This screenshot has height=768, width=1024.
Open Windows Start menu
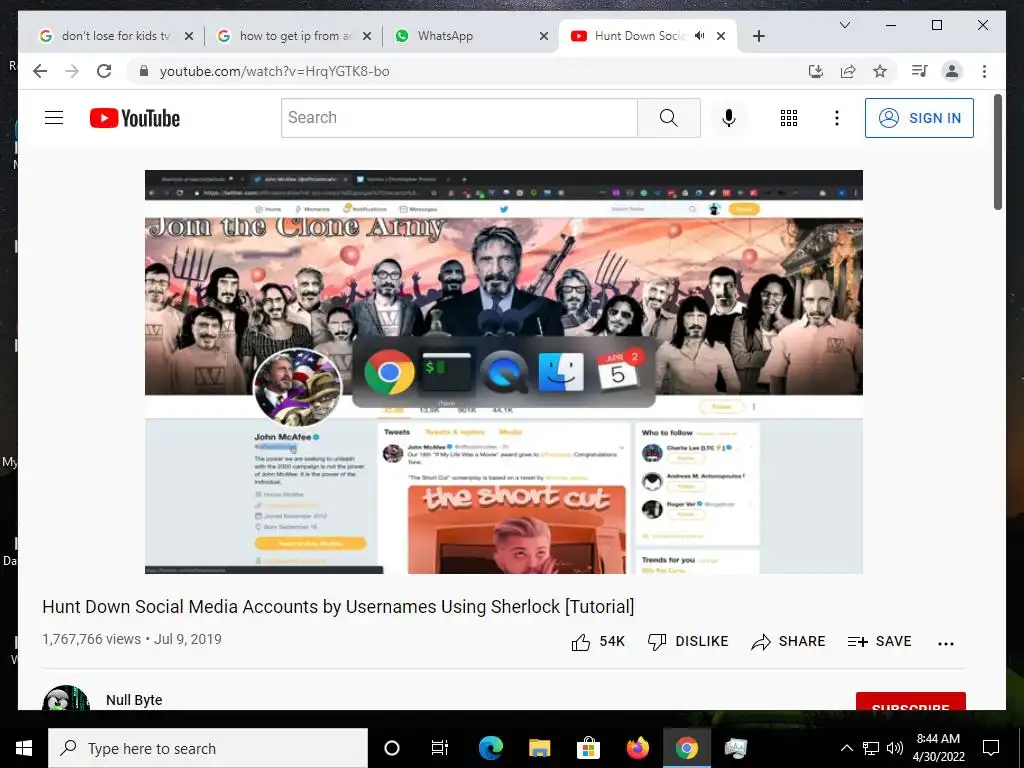pyautogui.click(x=24, y=748)
